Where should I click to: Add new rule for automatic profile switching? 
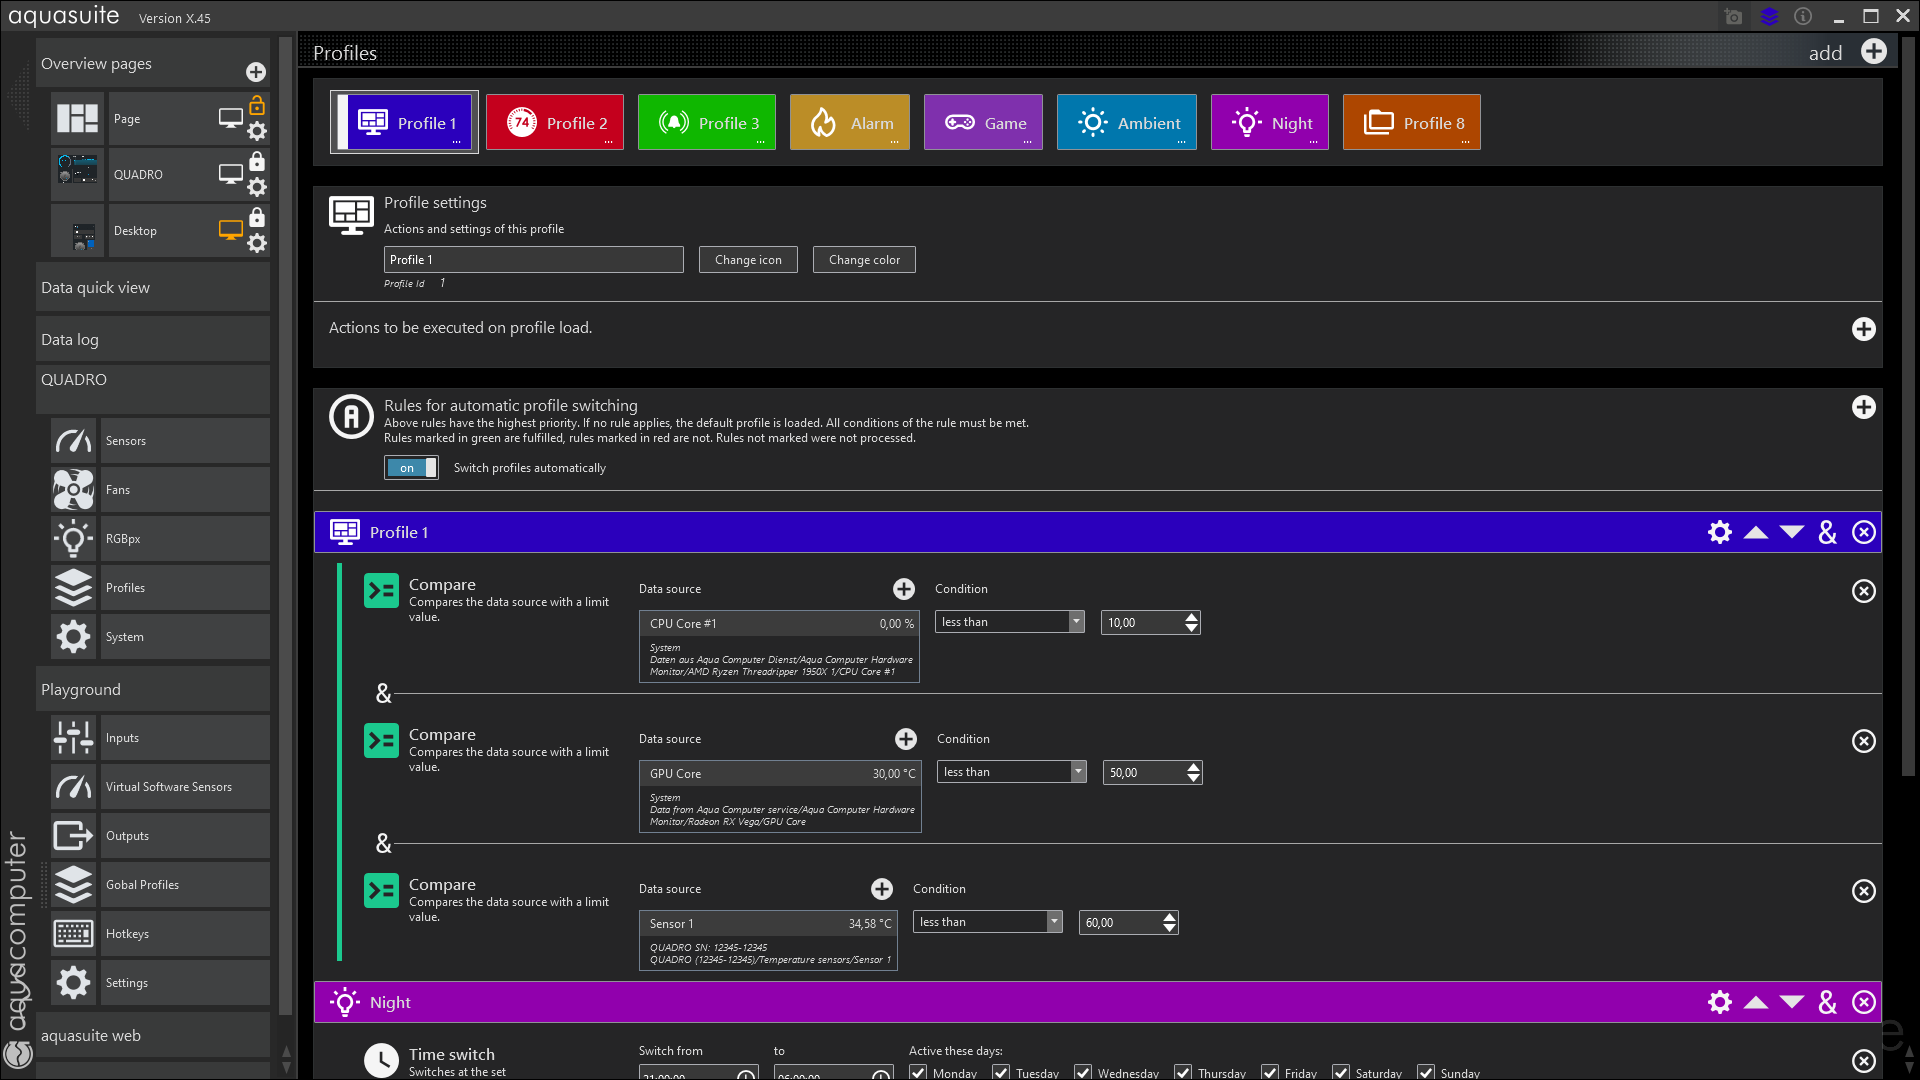1863,407
